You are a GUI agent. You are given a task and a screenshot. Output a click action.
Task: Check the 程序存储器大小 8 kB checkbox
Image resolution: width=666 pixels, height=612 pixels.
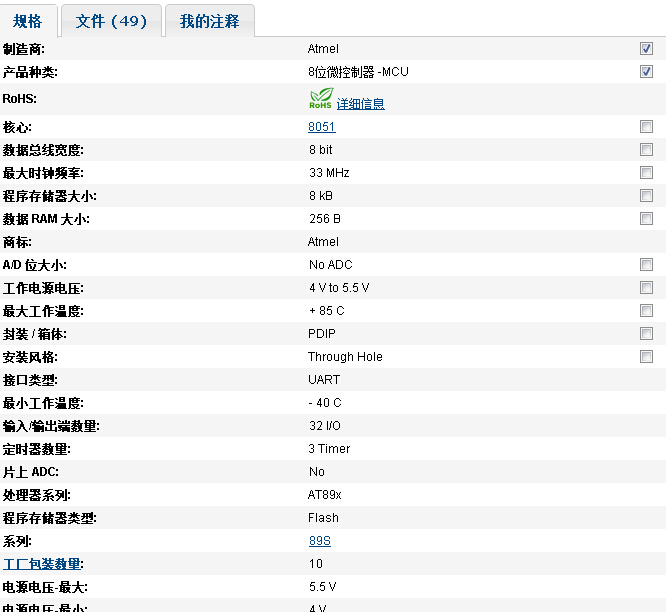click(646, 195)
